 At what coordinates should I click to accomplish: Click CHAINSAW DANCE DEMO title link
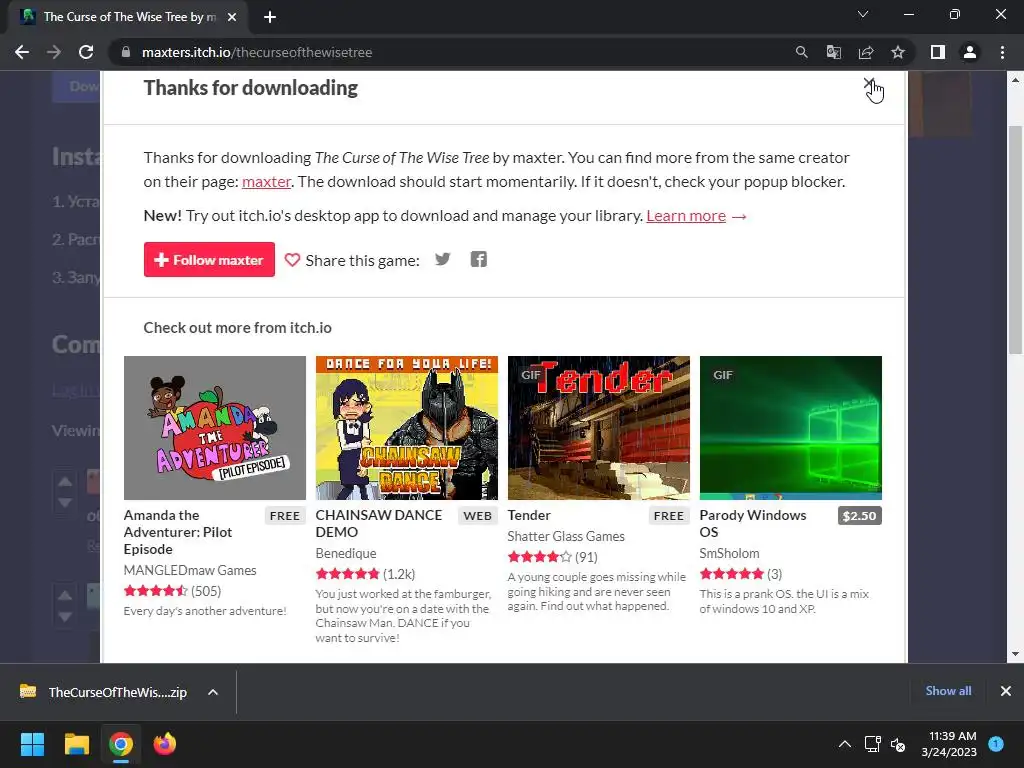(x=379, y=524)
